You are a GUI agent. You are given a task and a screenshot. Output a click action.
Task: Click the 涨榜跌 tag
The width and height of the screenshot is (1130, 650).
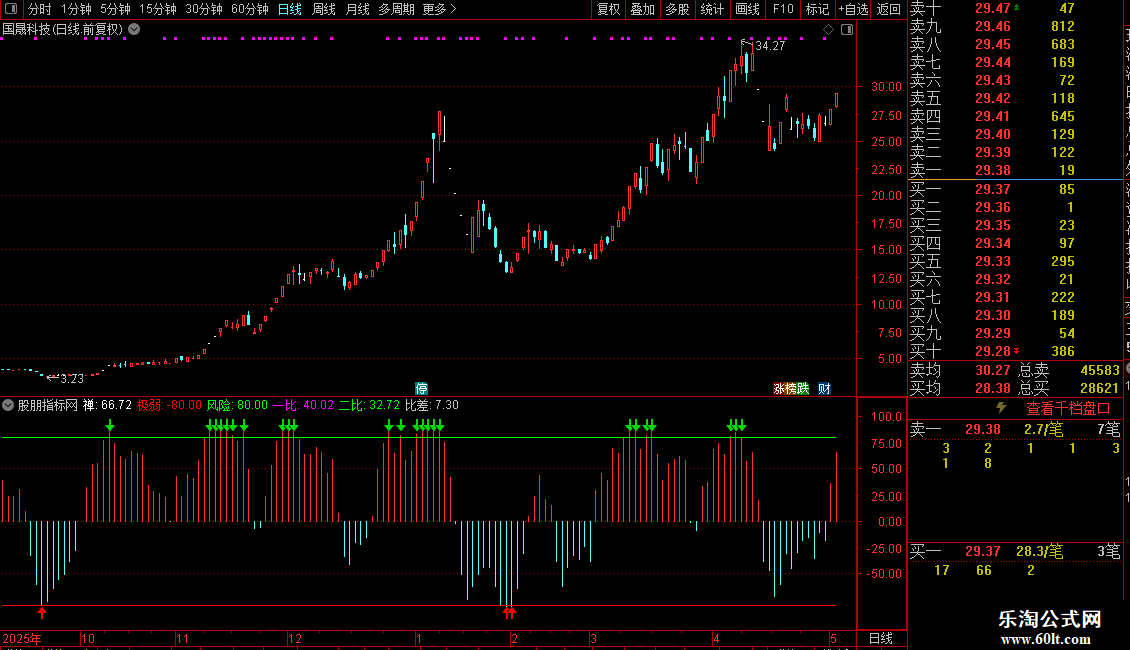click(791, 388)
